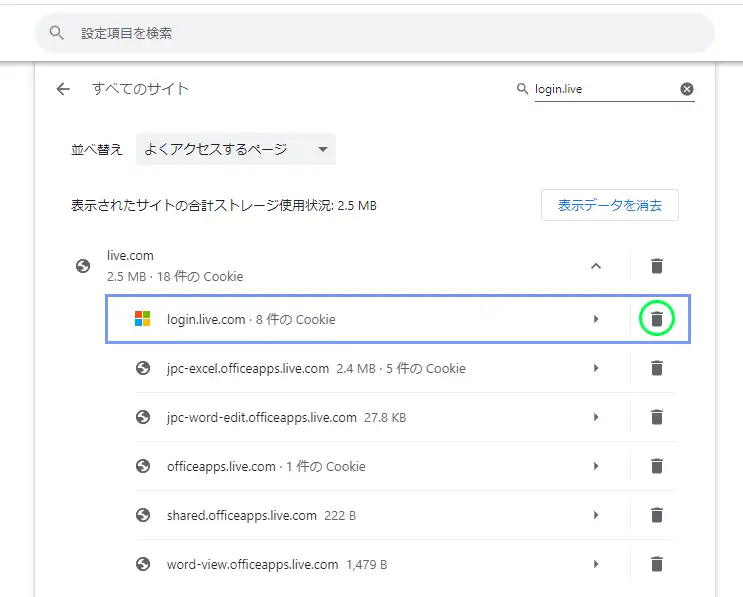
Task: Expand jpc-excel.officeapps.live.com details arrow
Action: (596, 368)
